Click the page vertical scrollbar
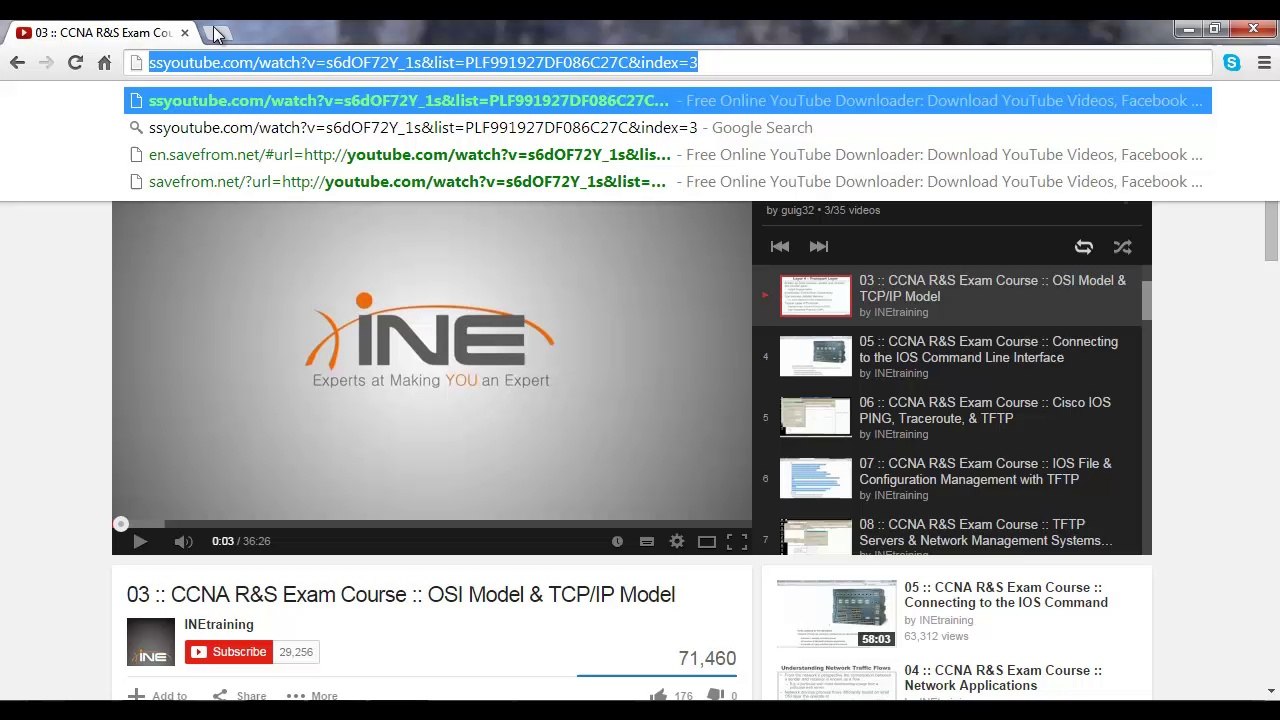1280x720 pixels. tap(1271, 232)
